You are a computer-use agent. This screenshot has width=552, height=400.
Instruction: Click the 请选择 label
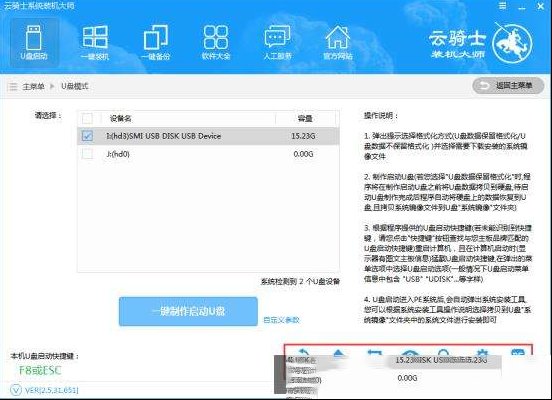click(x=48, y=115)
